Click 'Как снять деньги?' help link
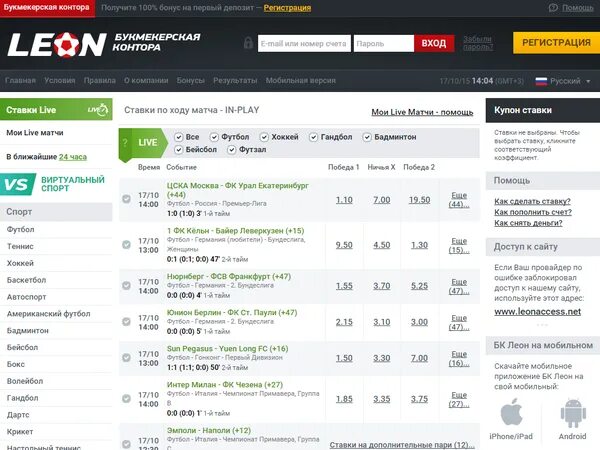This screenshot has height=450, width=600. [528, 223]
